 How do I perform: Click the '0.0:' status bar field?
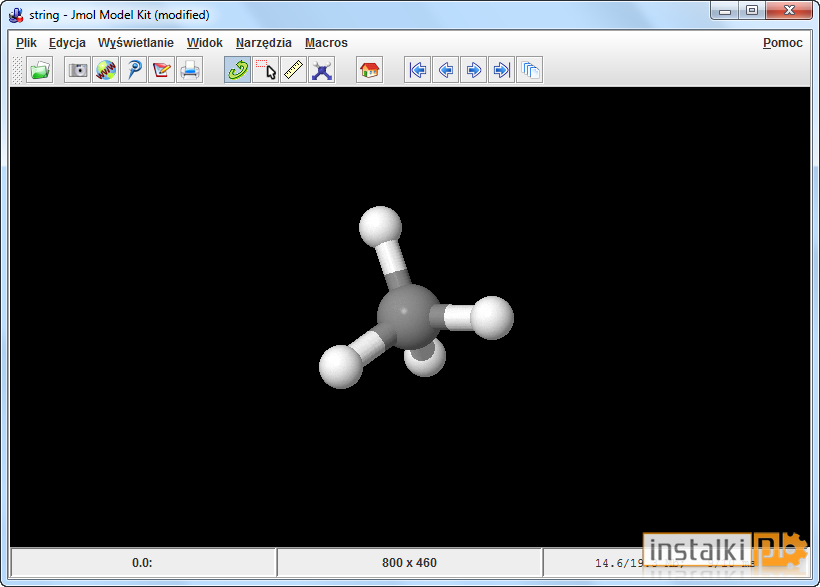point(142,563)
